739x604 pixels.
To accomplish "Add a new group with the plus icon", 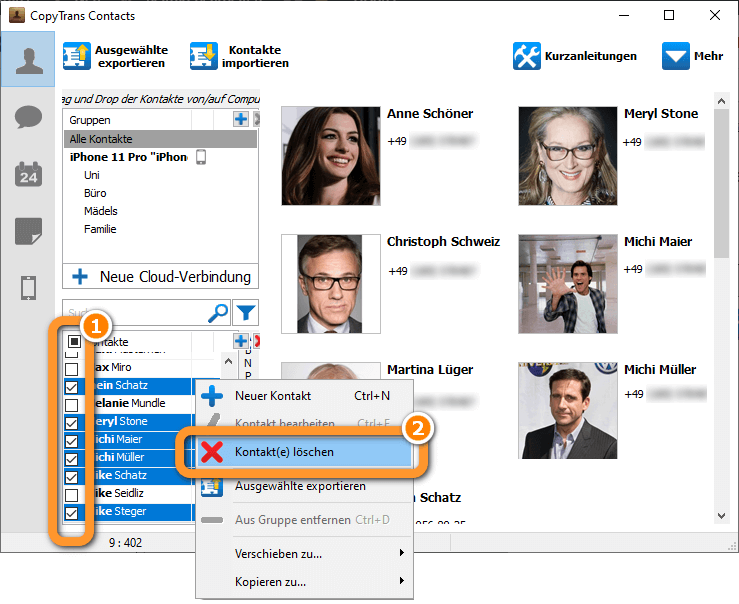I will pos(241,119).
